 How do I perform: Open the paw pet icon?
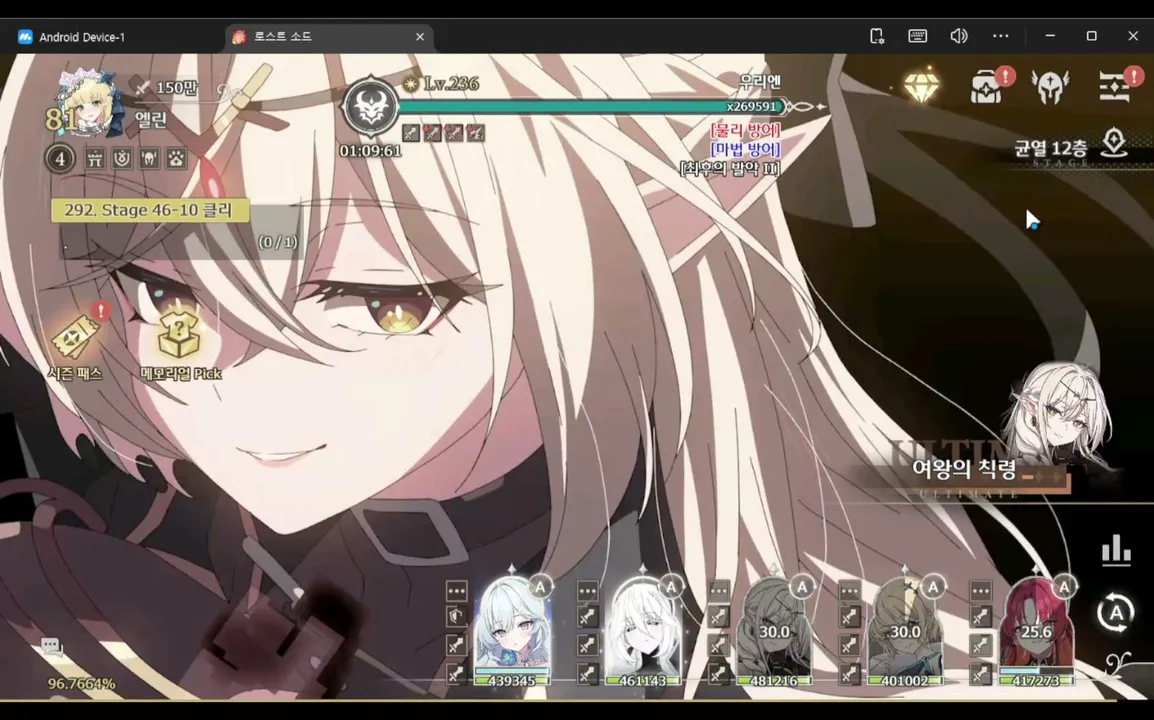tap(177, 158)
